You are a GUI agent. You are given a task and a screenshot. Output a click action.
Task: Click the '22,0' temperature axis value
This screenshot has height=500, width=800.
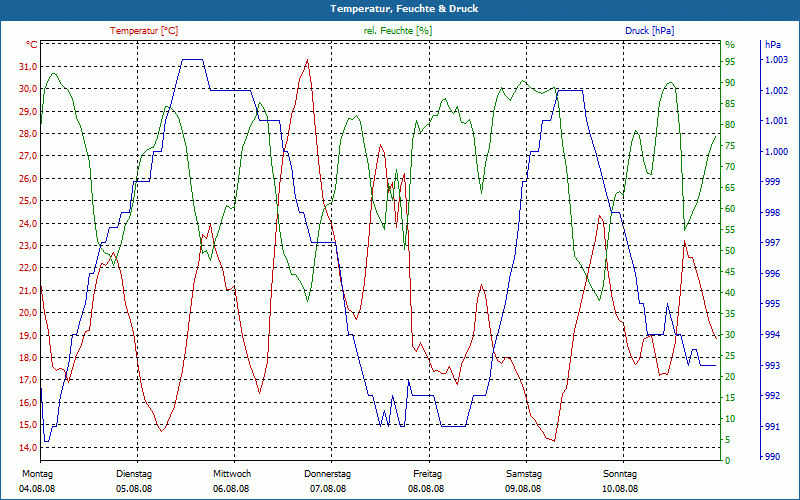tap(29, 268)
